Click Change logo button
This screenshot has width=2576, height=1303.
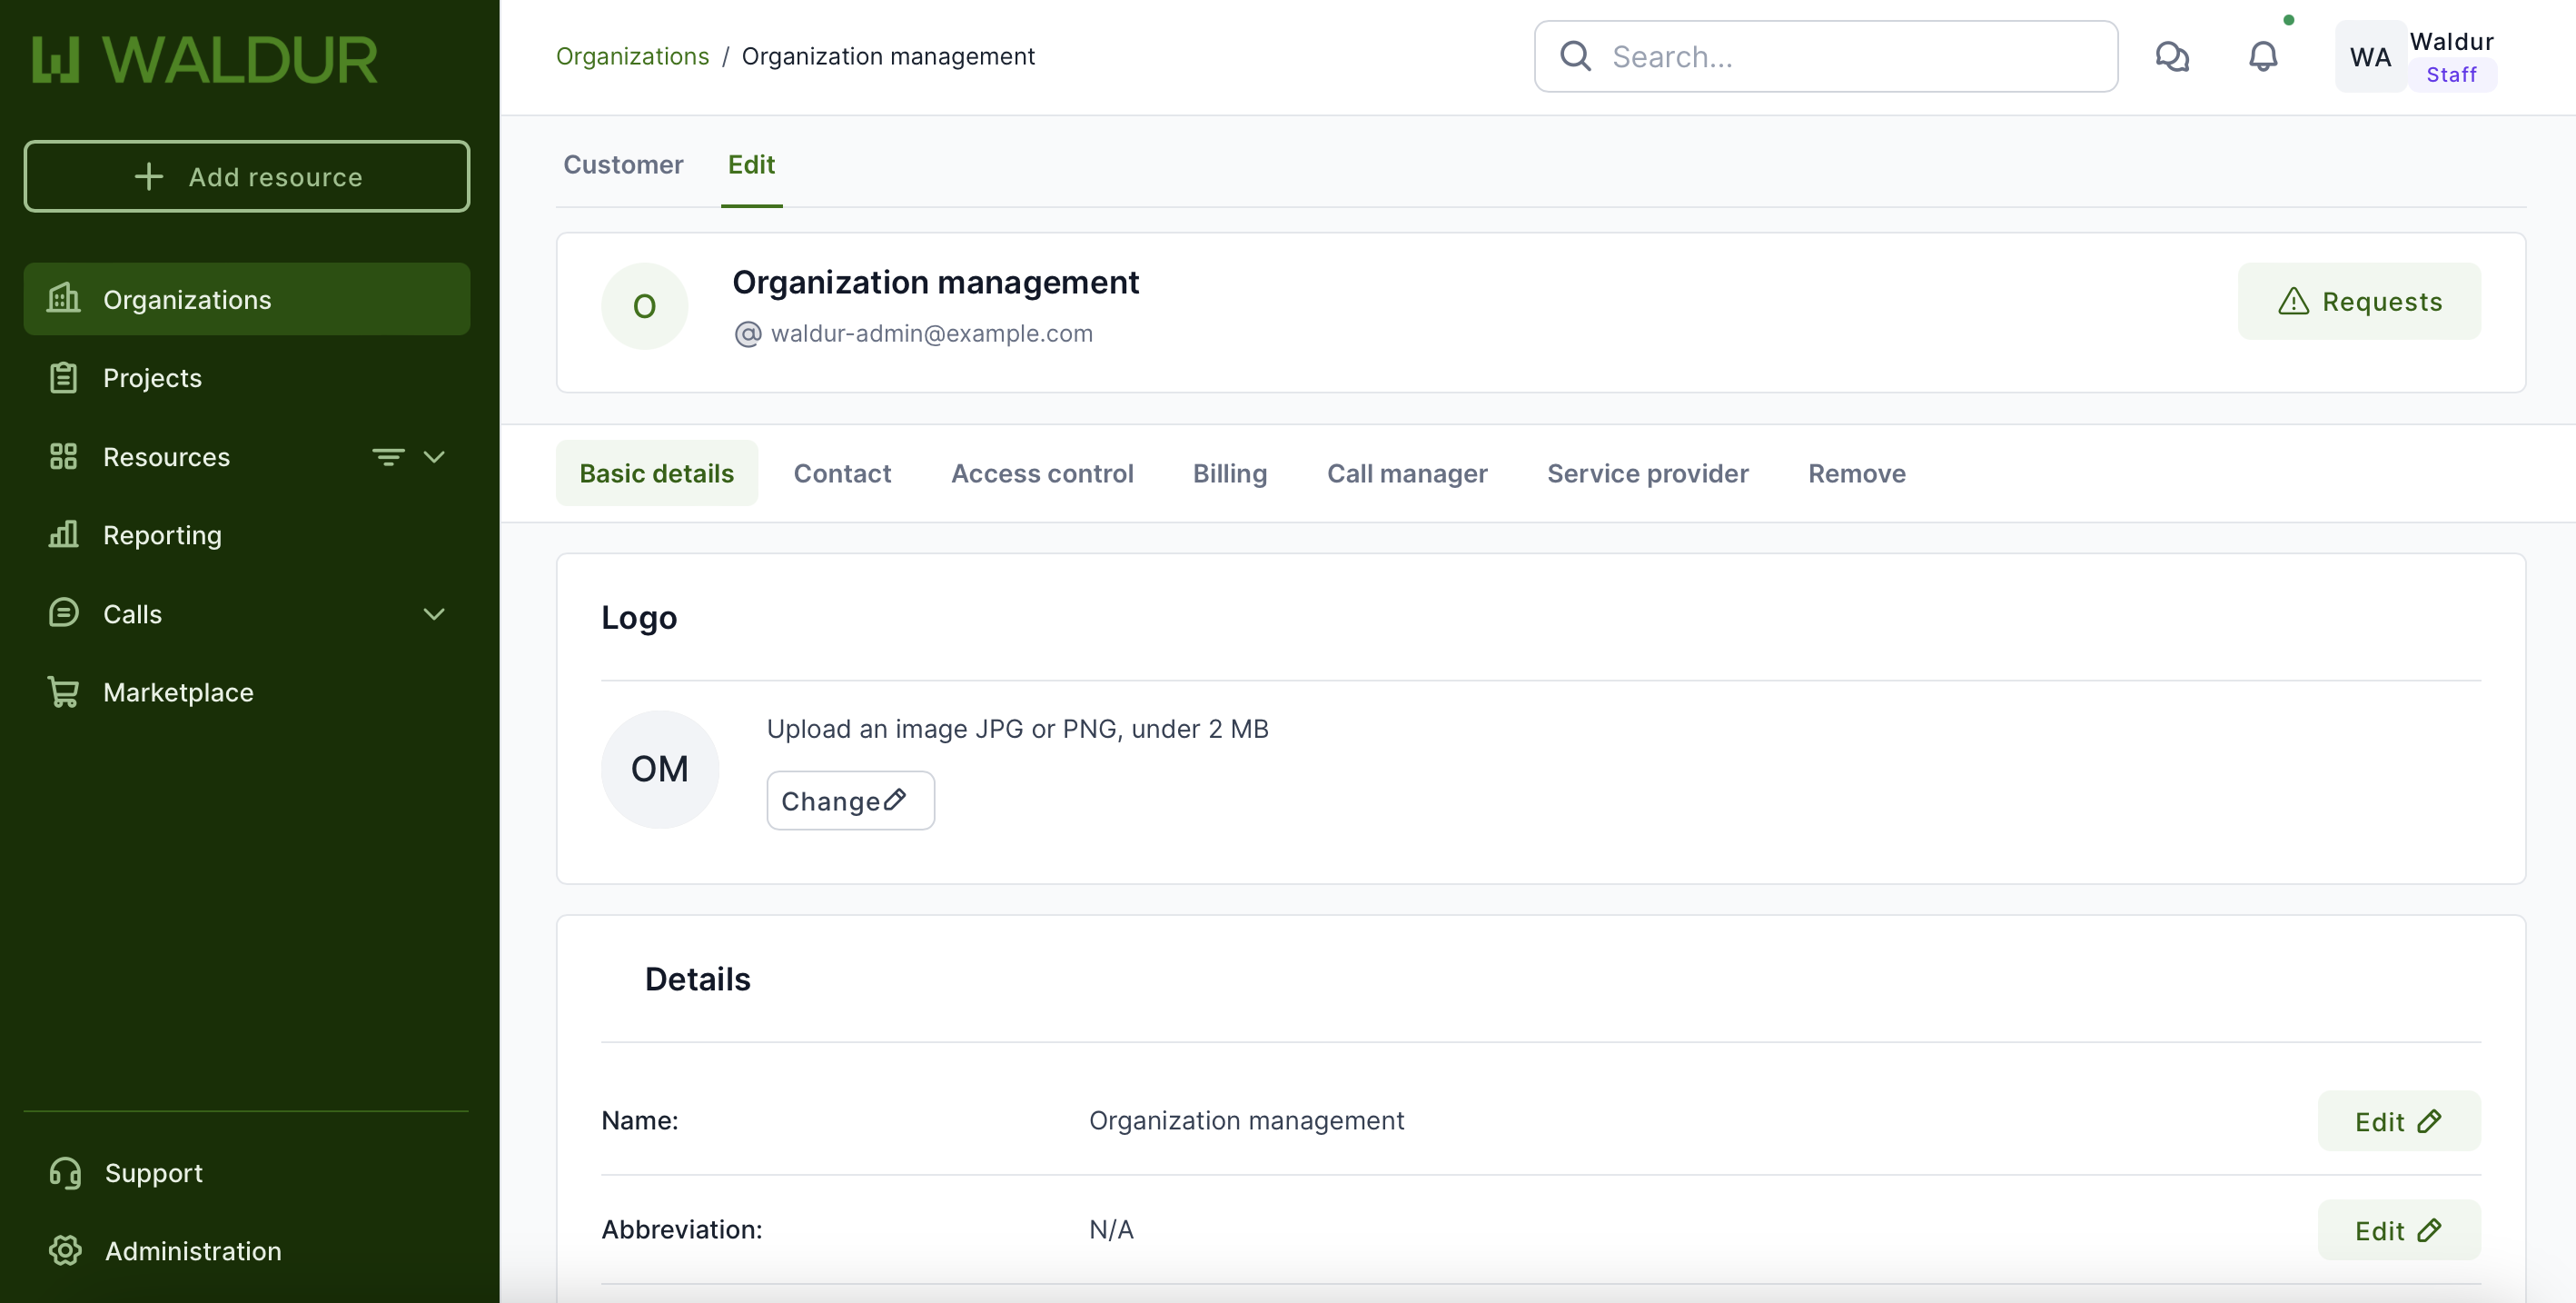(850, 800)
